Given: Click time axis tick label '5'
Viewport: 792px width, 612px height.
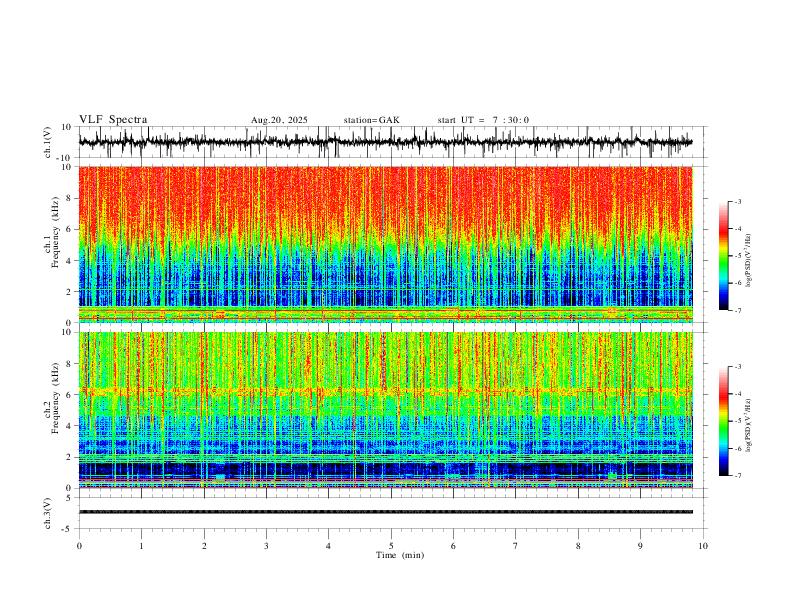Looking at the screenshot, I should pyautogui.click(x=391, y=546).
